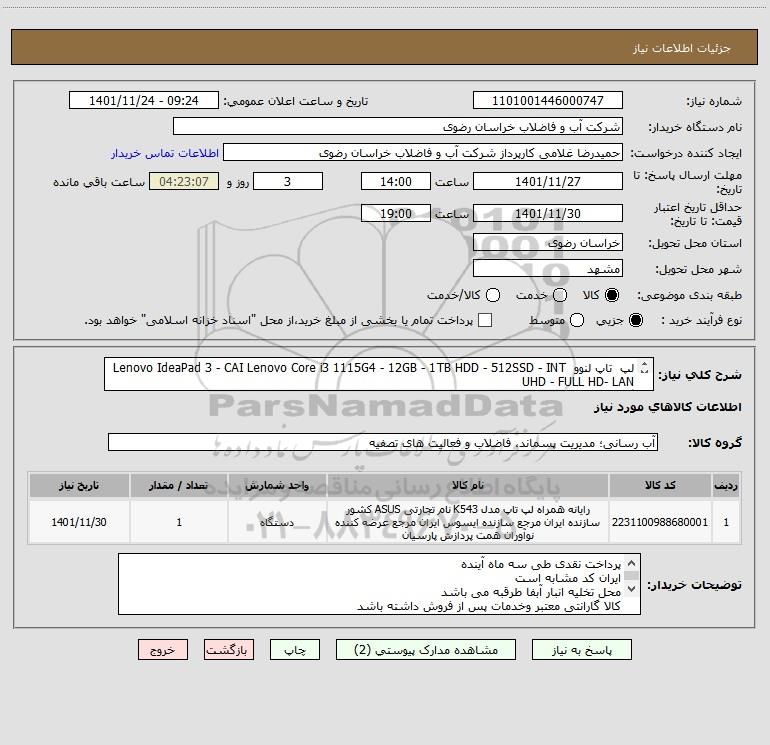
Task: Click the ردیف column header
Action: click(726, 485)
